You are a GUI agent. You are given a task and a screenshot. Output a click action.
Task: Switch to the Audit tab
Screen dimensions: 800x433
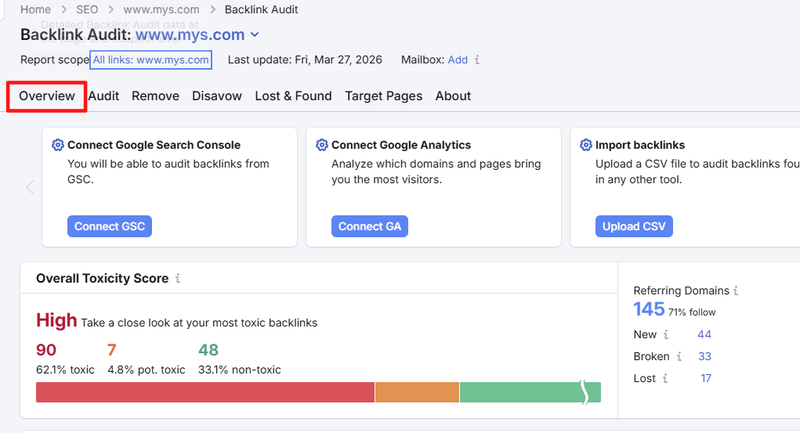[x=104, y=96]
